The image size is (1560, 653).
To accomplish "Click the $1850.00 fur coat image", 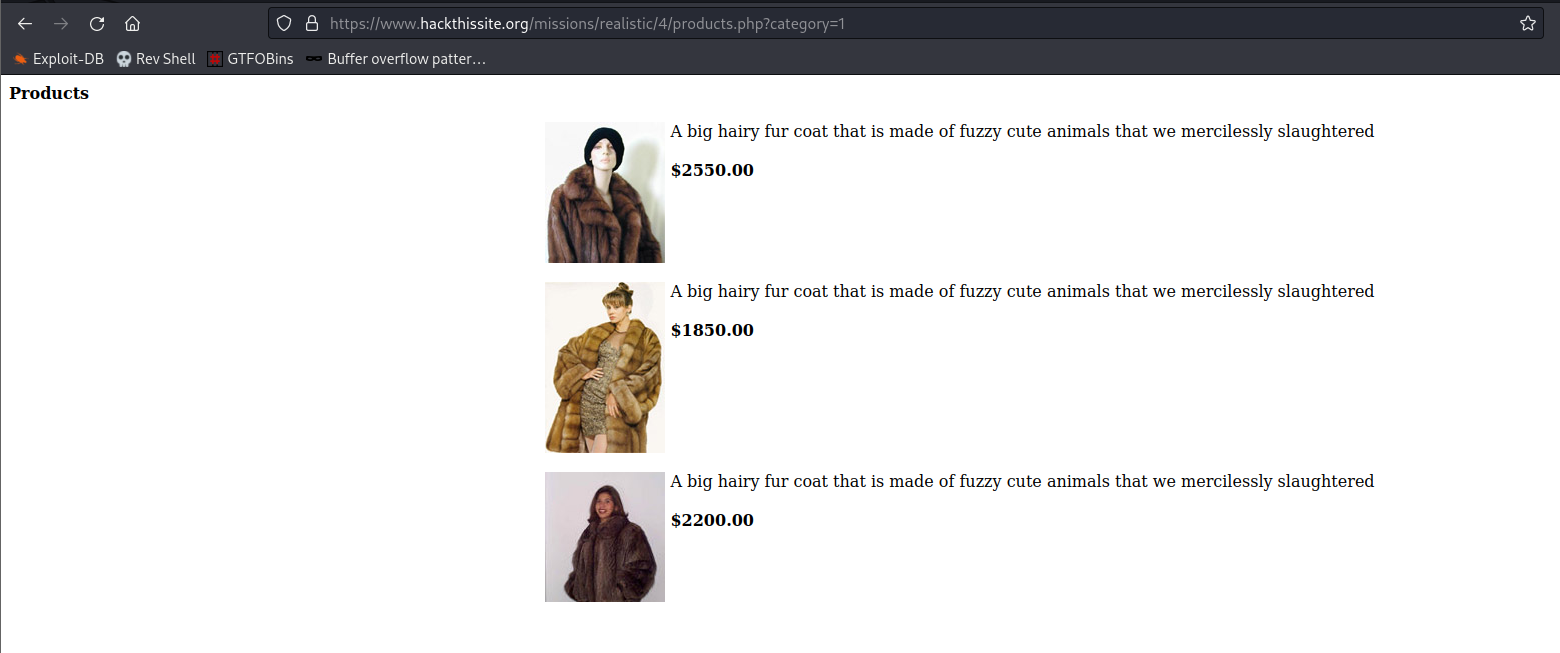I will 605,367.
